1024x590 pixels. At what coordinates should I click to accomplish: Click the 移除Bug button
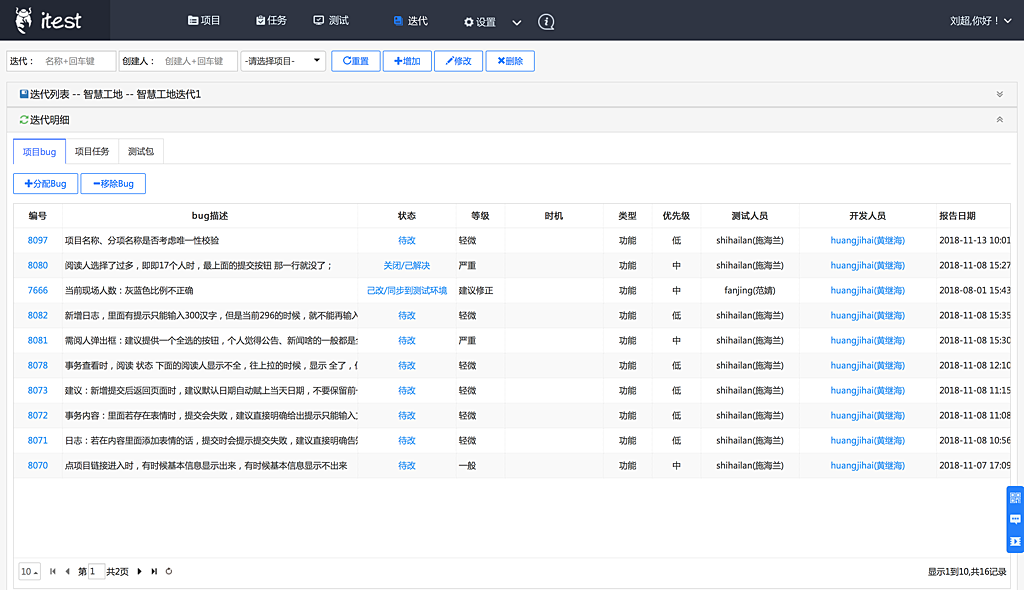(x=113, y=184)
